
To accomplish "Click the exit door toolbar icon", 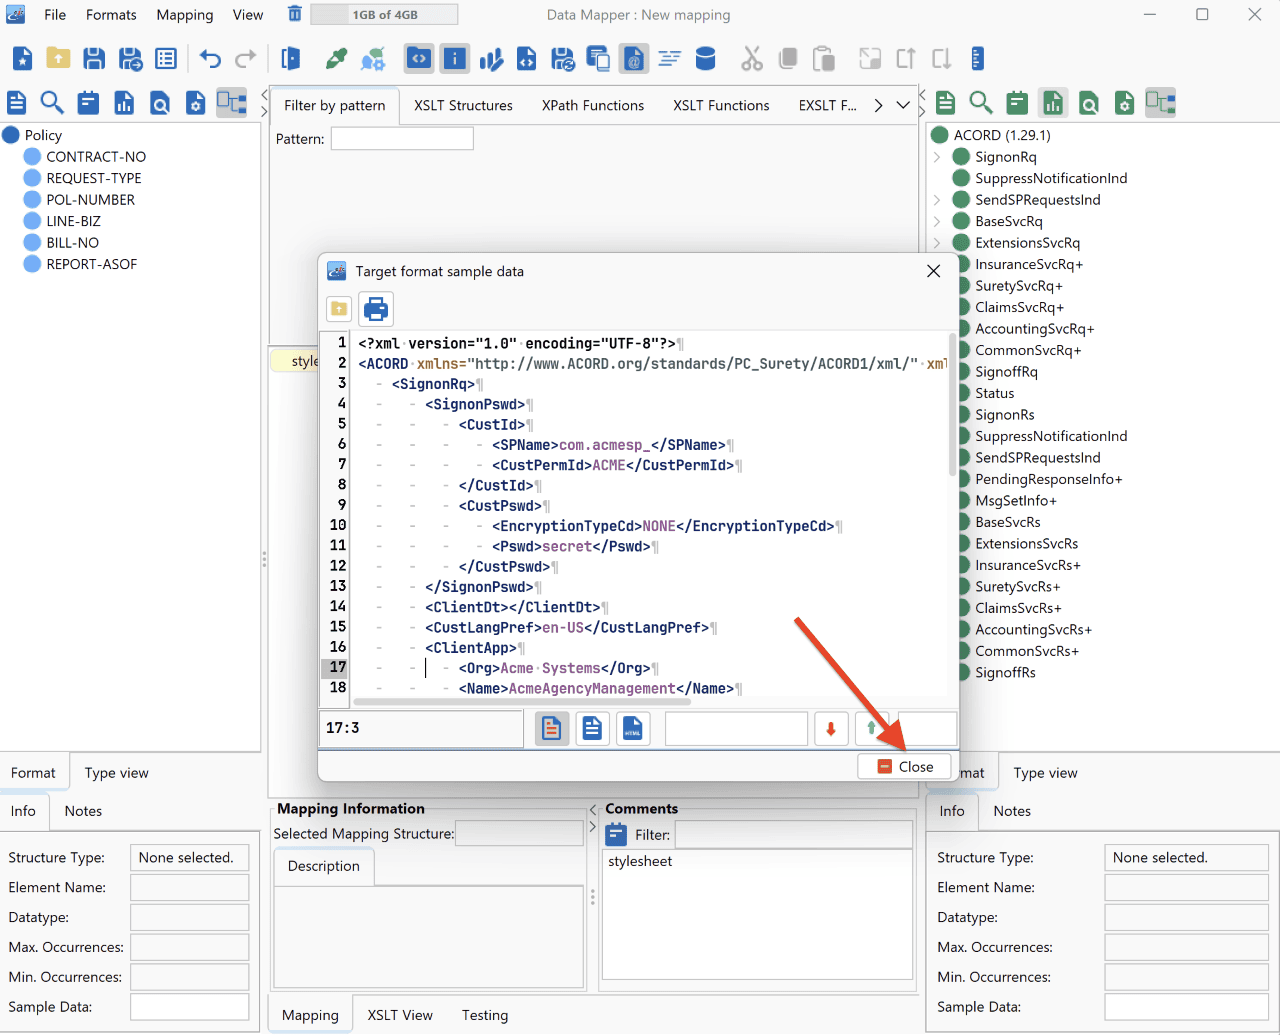I will (x=291, y=59).
